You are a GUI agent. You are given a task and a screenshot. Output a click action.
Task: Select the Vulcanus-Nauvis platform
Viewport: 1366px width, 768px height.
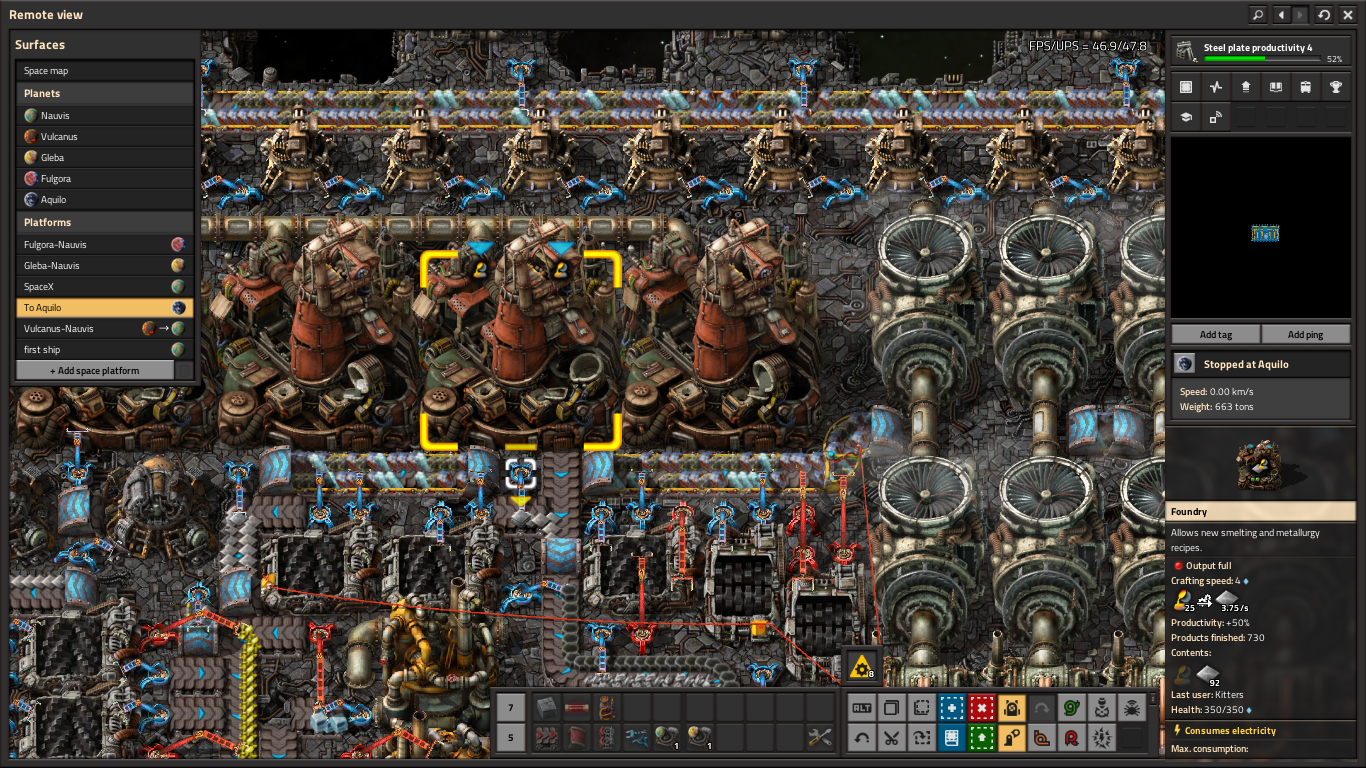point(105,328)
